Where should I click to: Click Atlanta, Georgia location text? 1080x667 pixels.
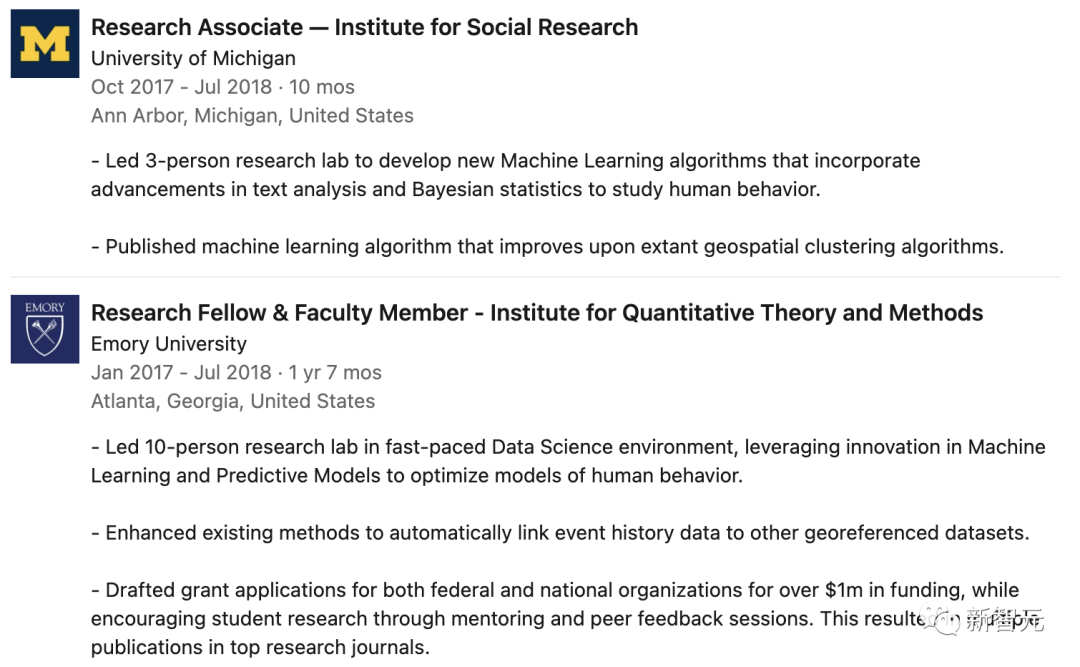coord(232,401)
